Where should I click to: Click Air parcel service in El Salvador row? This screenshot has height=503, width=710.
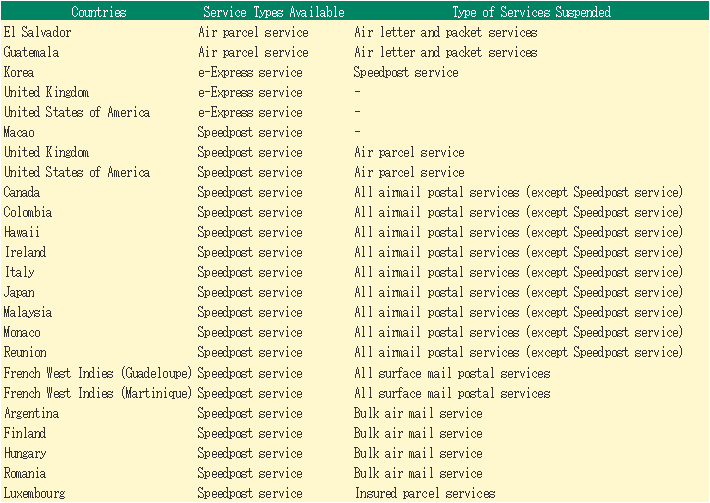click(x=254, y=32)
